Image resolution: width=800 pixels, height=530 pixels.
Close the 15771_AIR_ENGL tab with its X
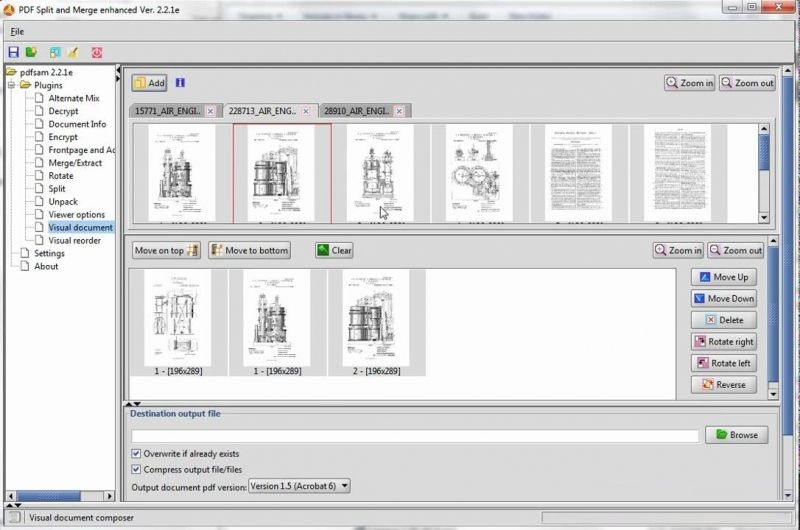210,111
